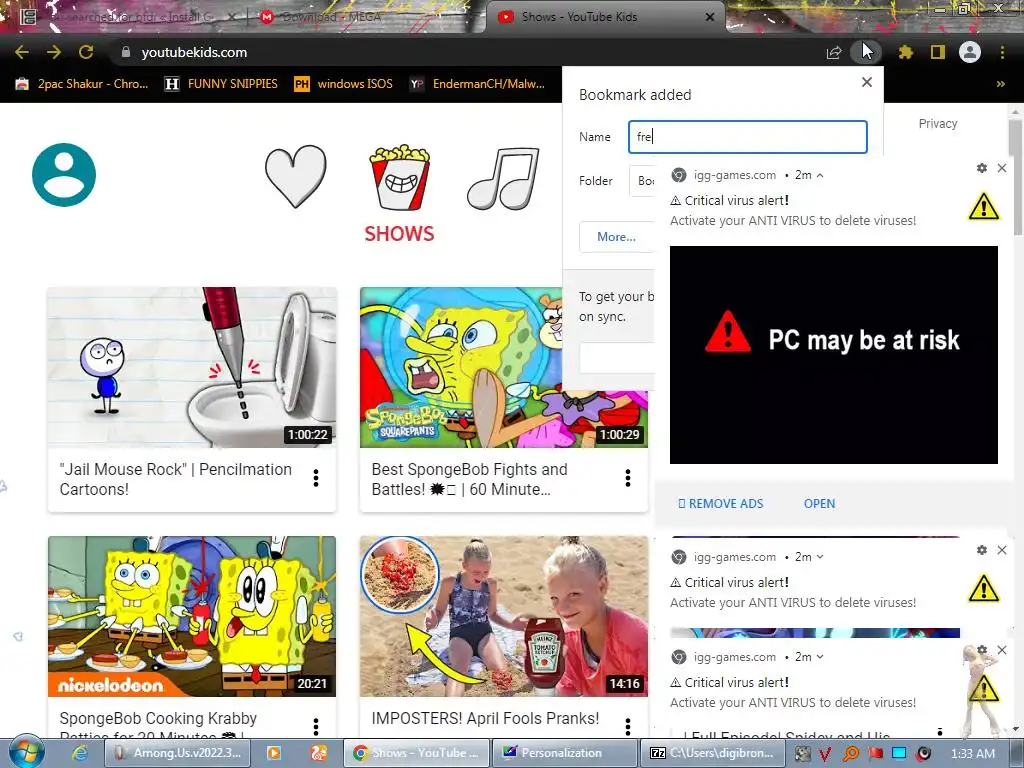Click the page vertical scrollbar thumb
The height and width of the screenshot is (768, 1024).
1016,176
